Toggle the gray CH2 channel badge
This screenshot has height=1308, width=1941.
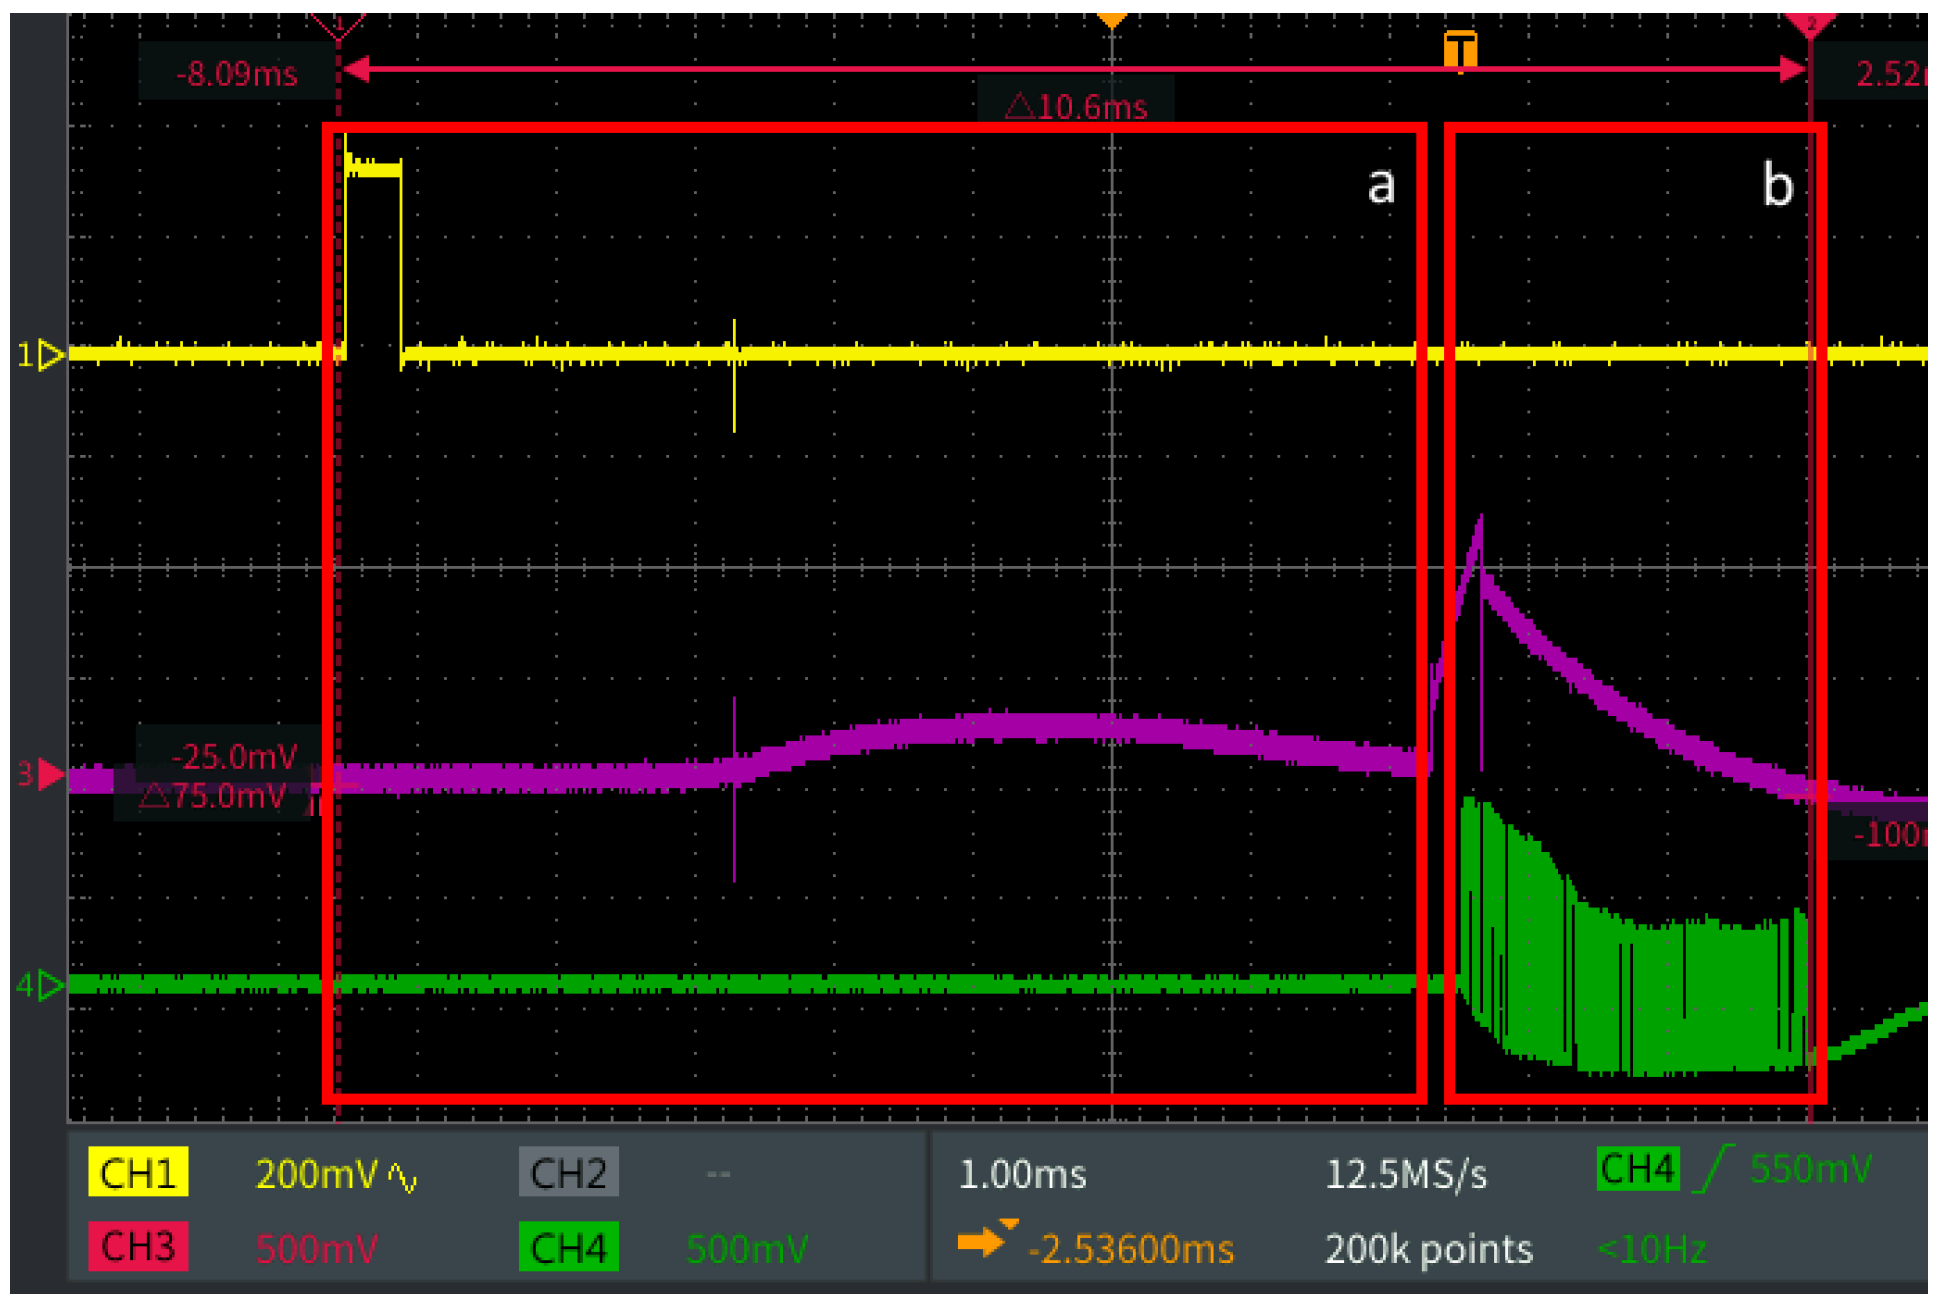pyautogui.click(x=568, y=1173)
